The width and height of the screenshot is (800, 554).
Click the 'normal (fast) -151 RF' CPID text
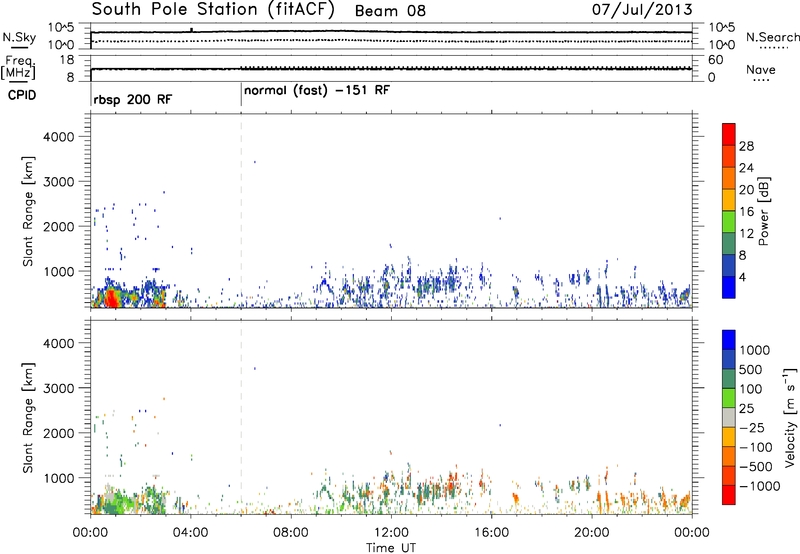317,91
